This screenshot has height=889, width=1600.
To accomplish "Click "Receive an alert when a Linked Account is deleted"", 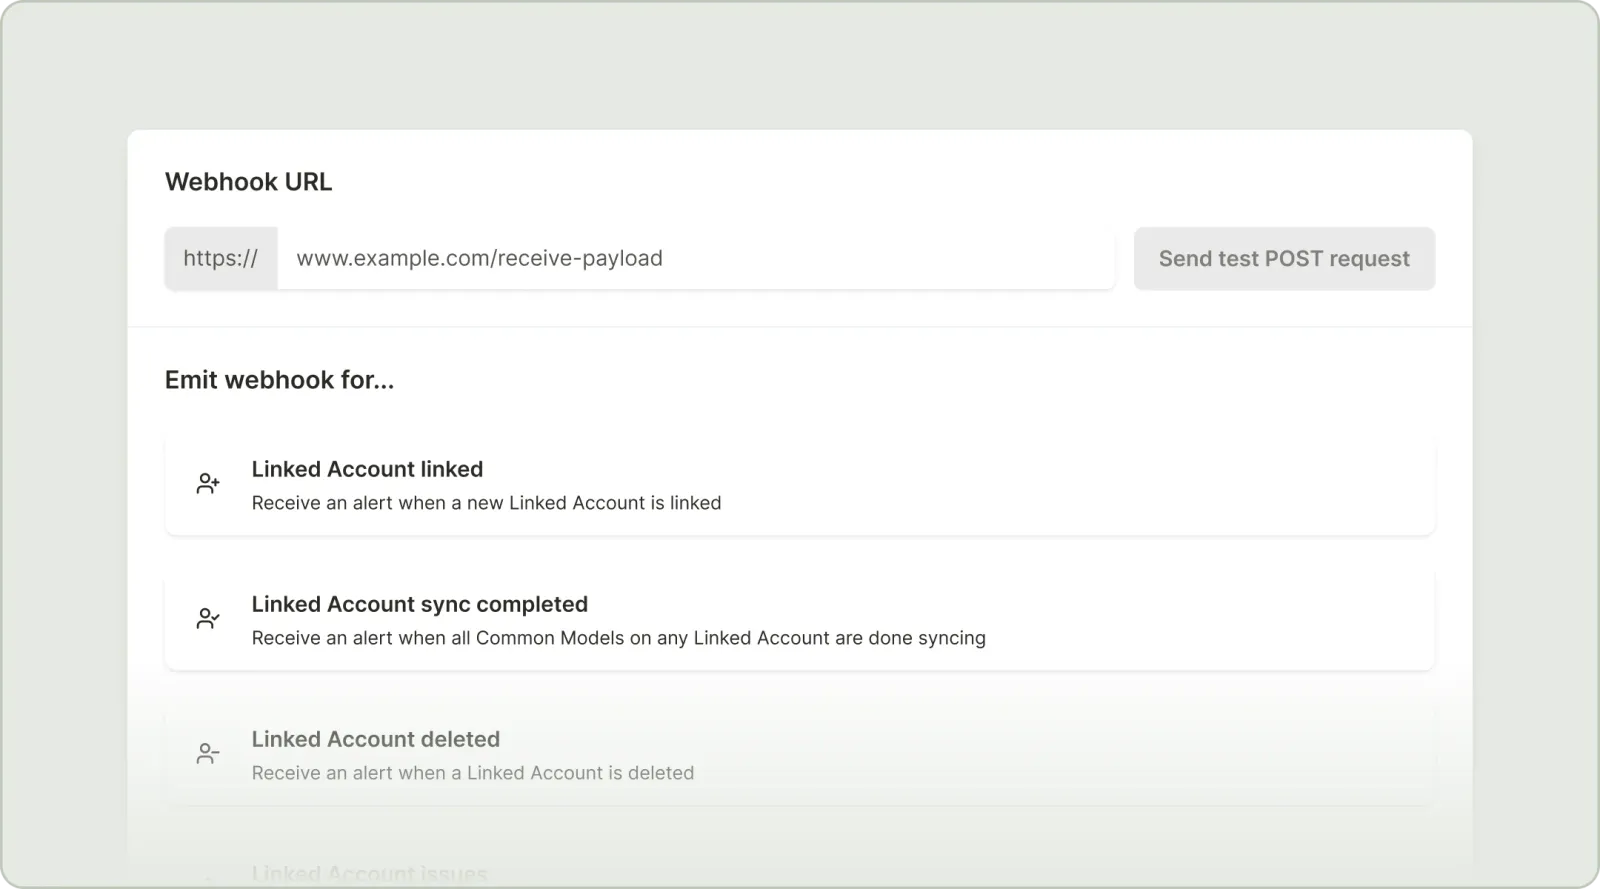I will (x=472, y=773).
